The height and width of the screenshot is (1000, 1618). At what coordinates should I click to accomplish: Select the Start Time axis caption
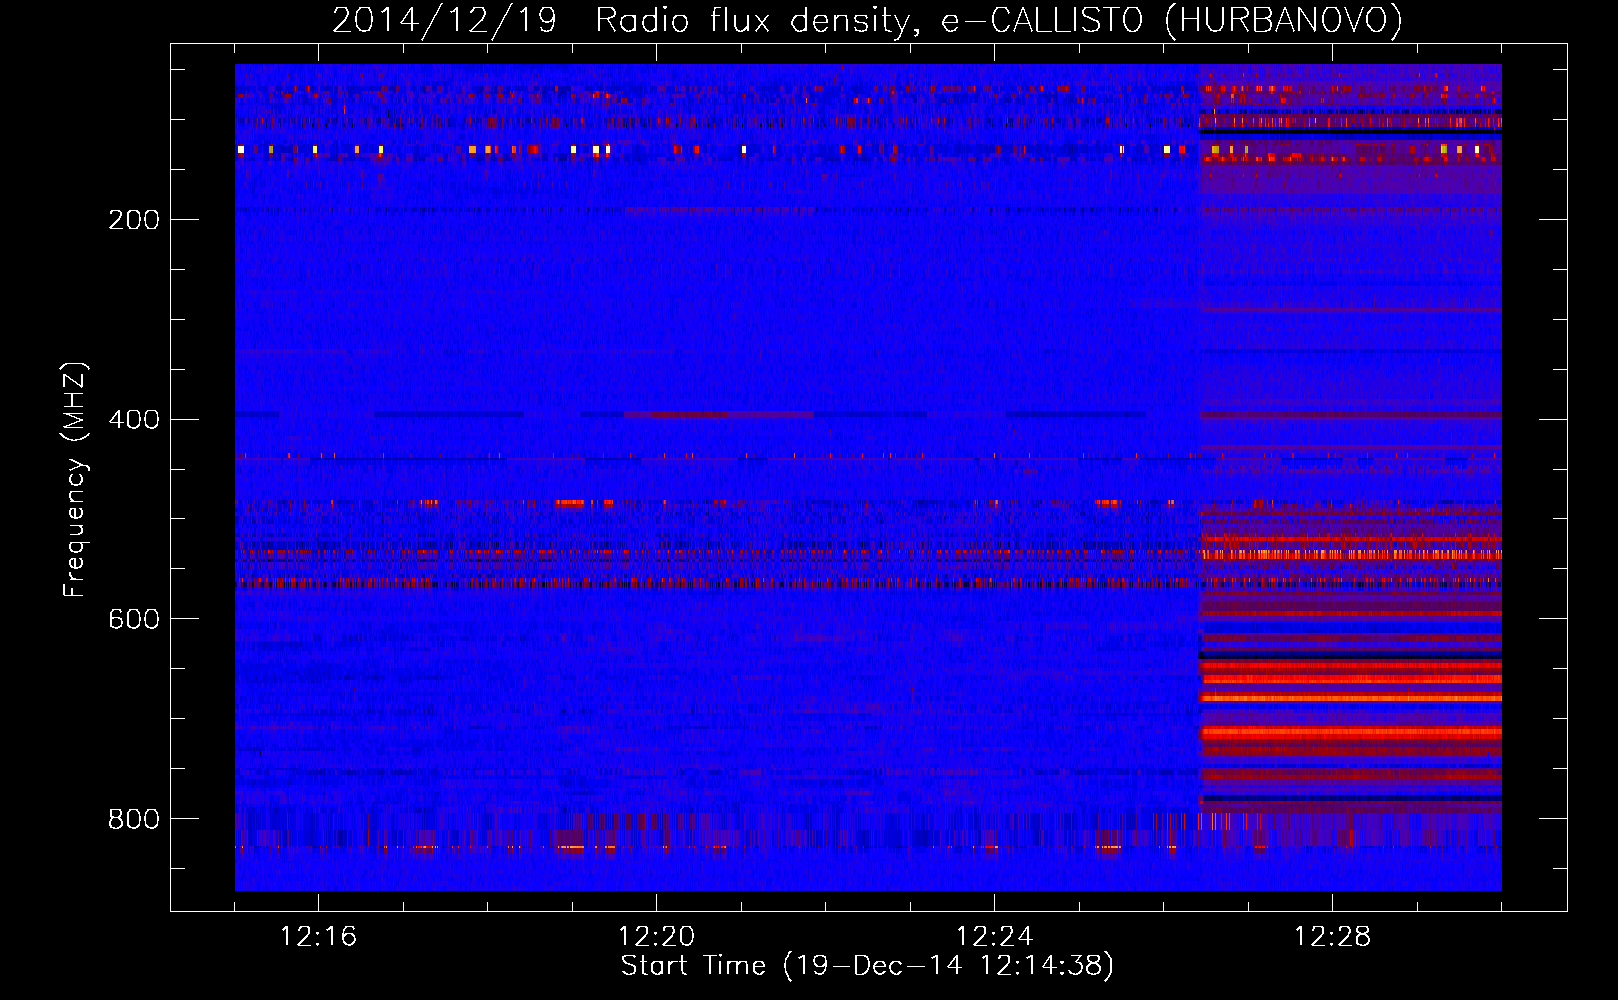point(867,966)
